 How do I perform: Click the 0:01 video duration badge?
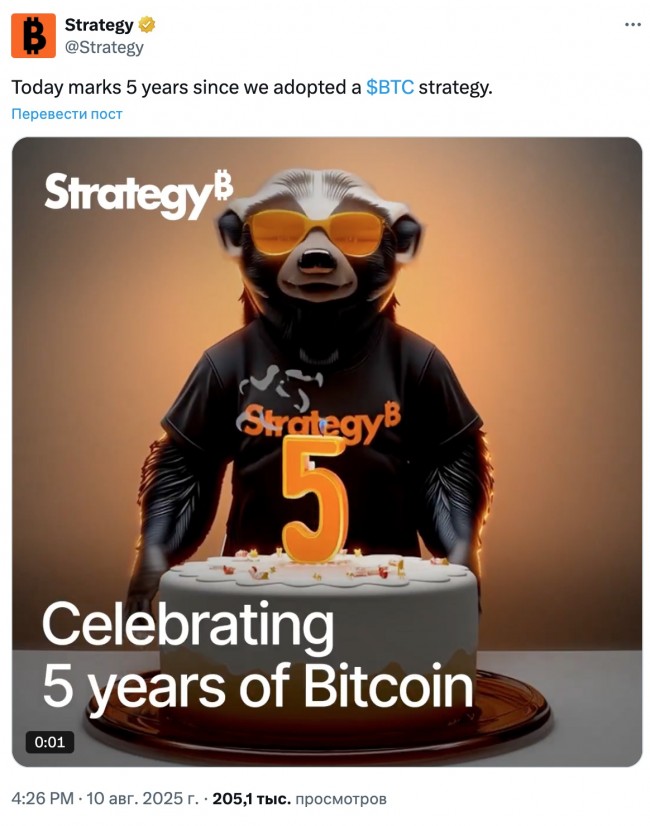coord(50,742)
